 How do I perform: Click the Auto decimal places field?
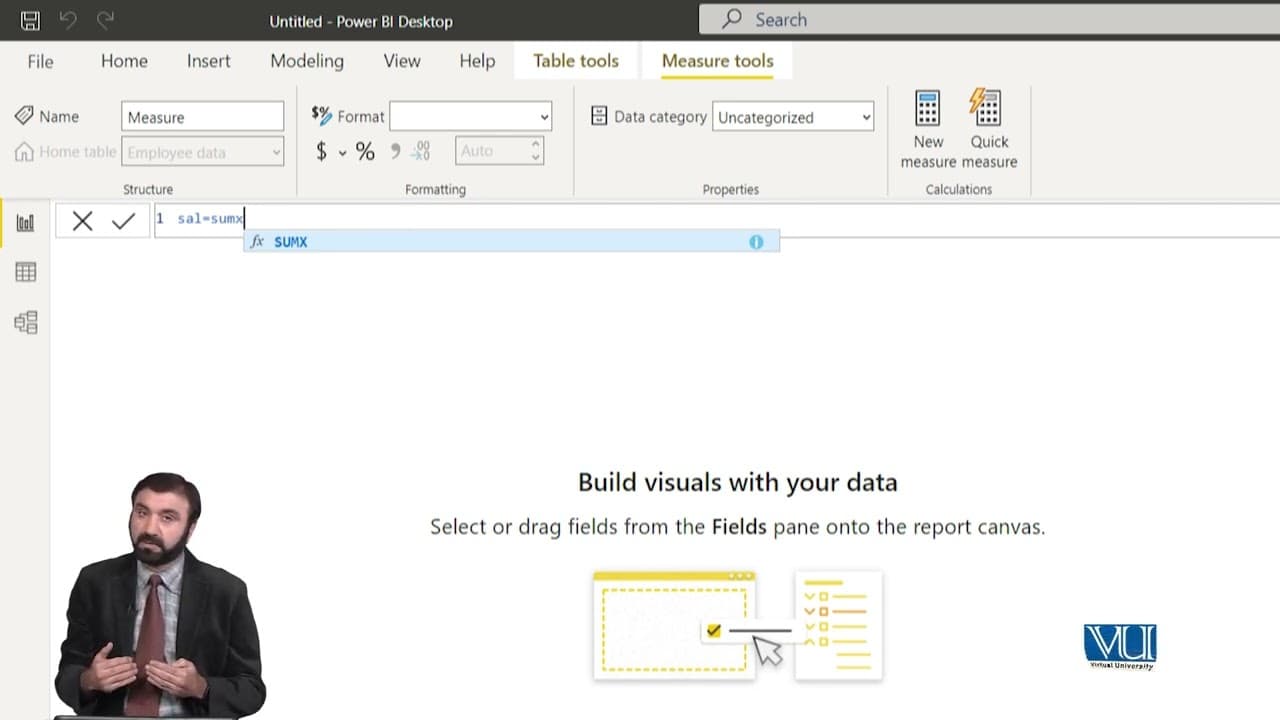[x=499, y=151]
